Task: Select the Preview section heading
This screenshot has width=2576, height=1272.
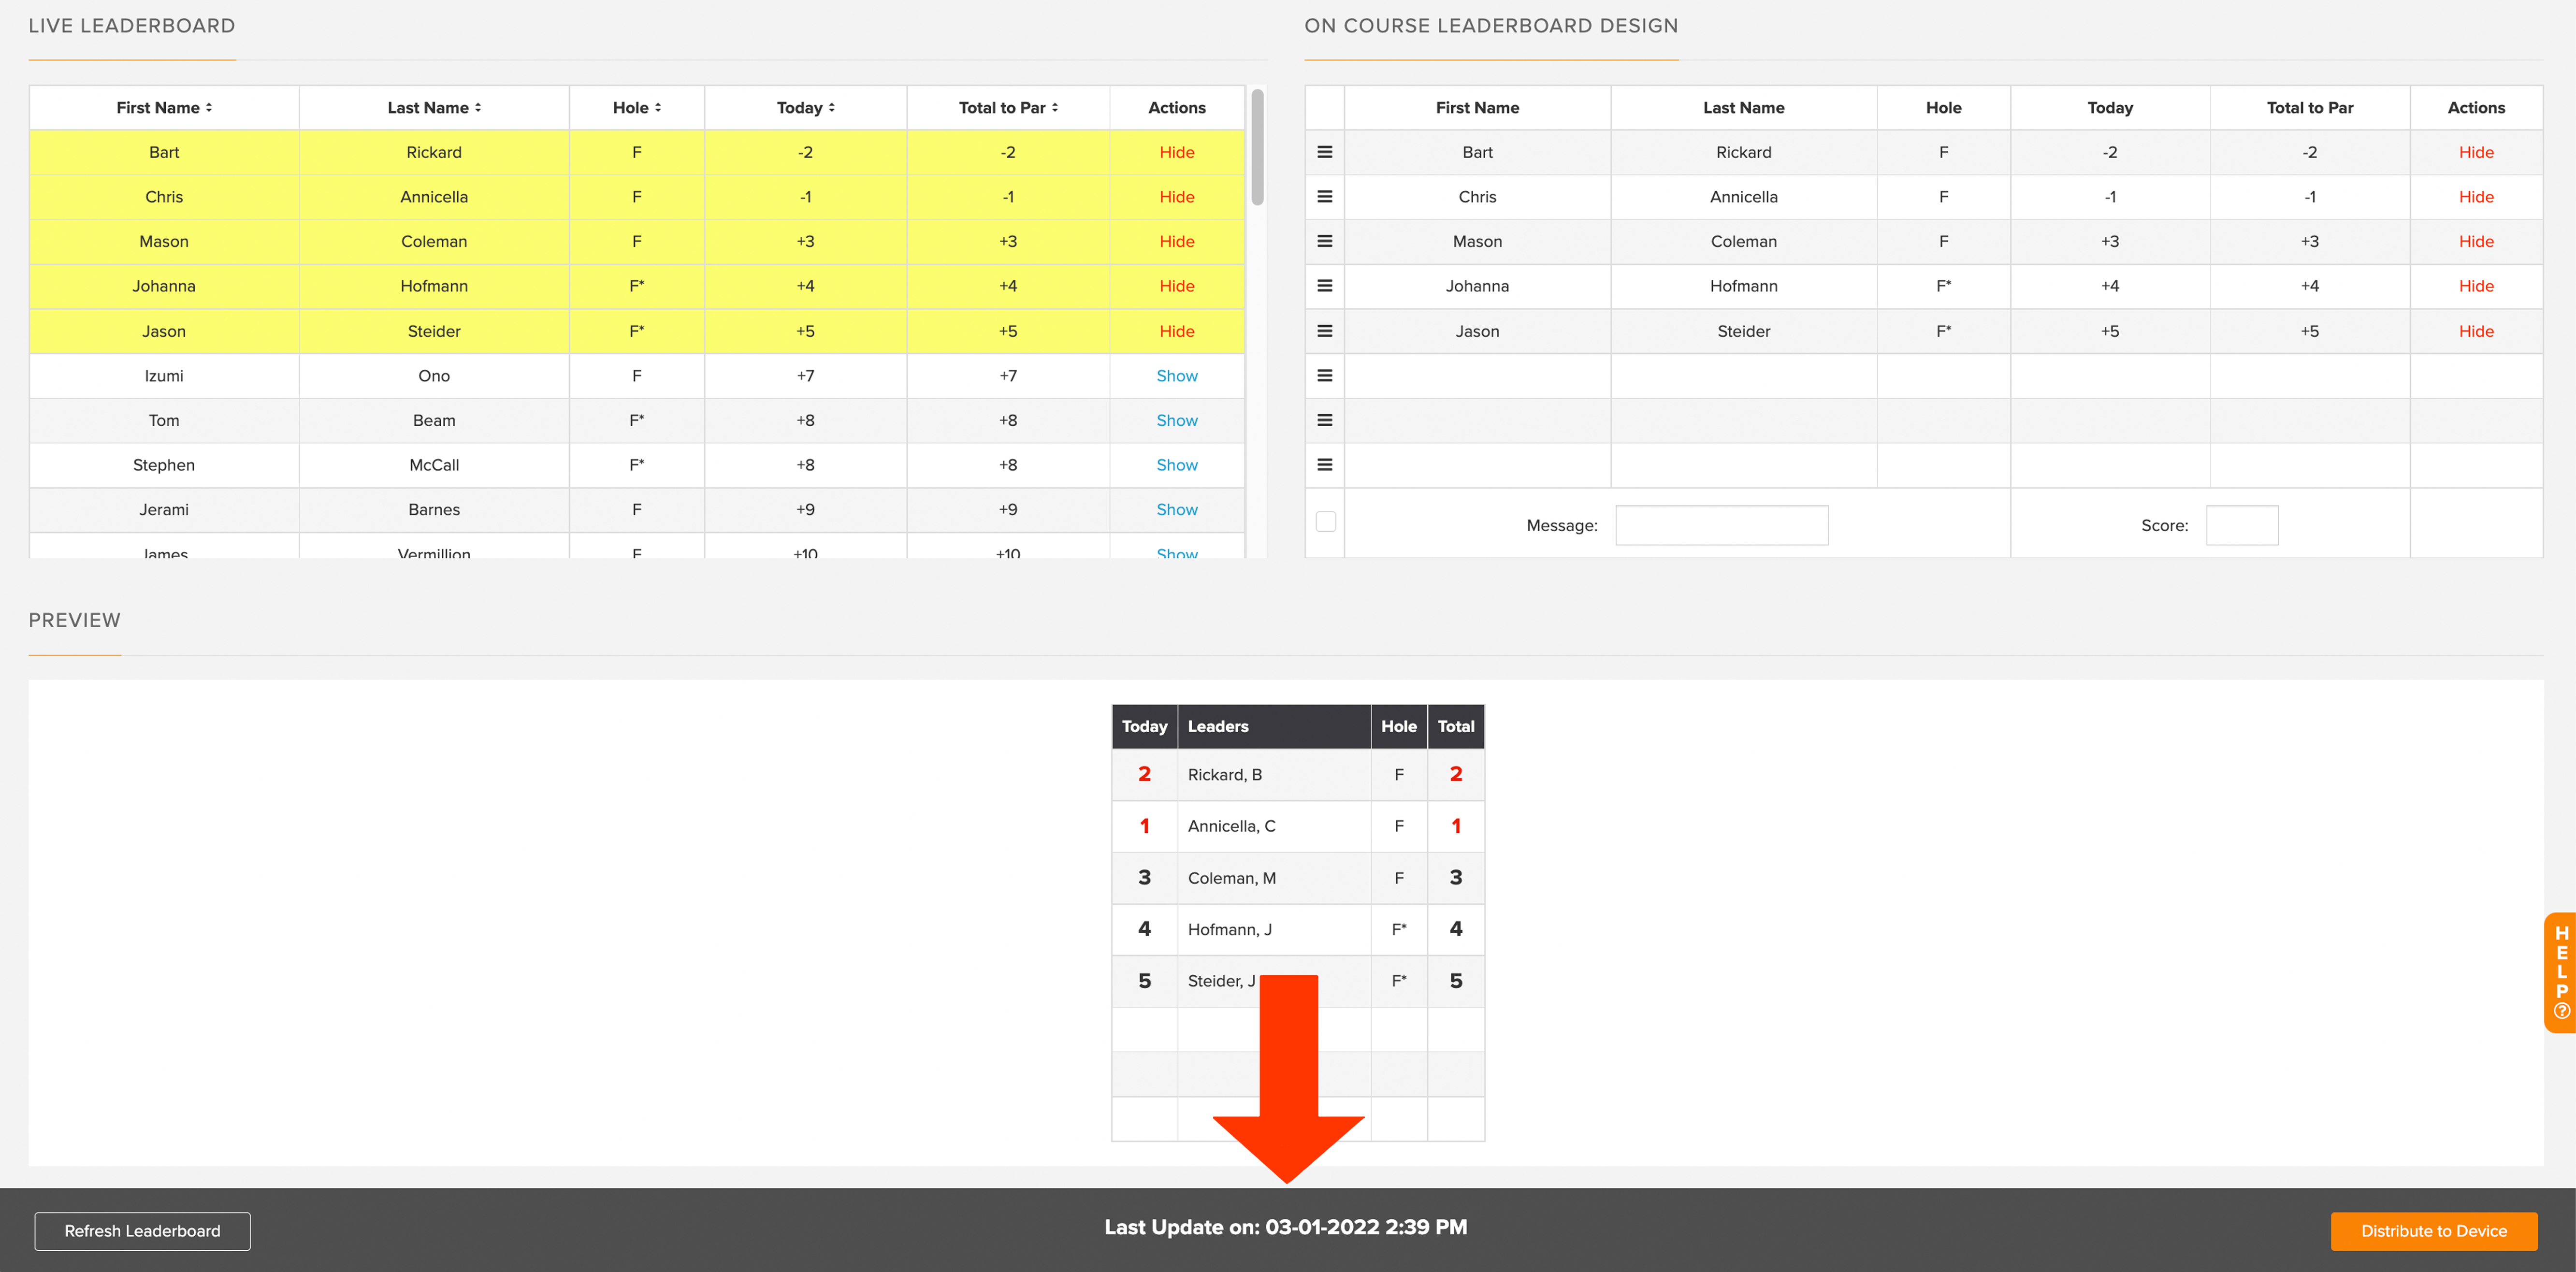Action: [x=74, y=620]
